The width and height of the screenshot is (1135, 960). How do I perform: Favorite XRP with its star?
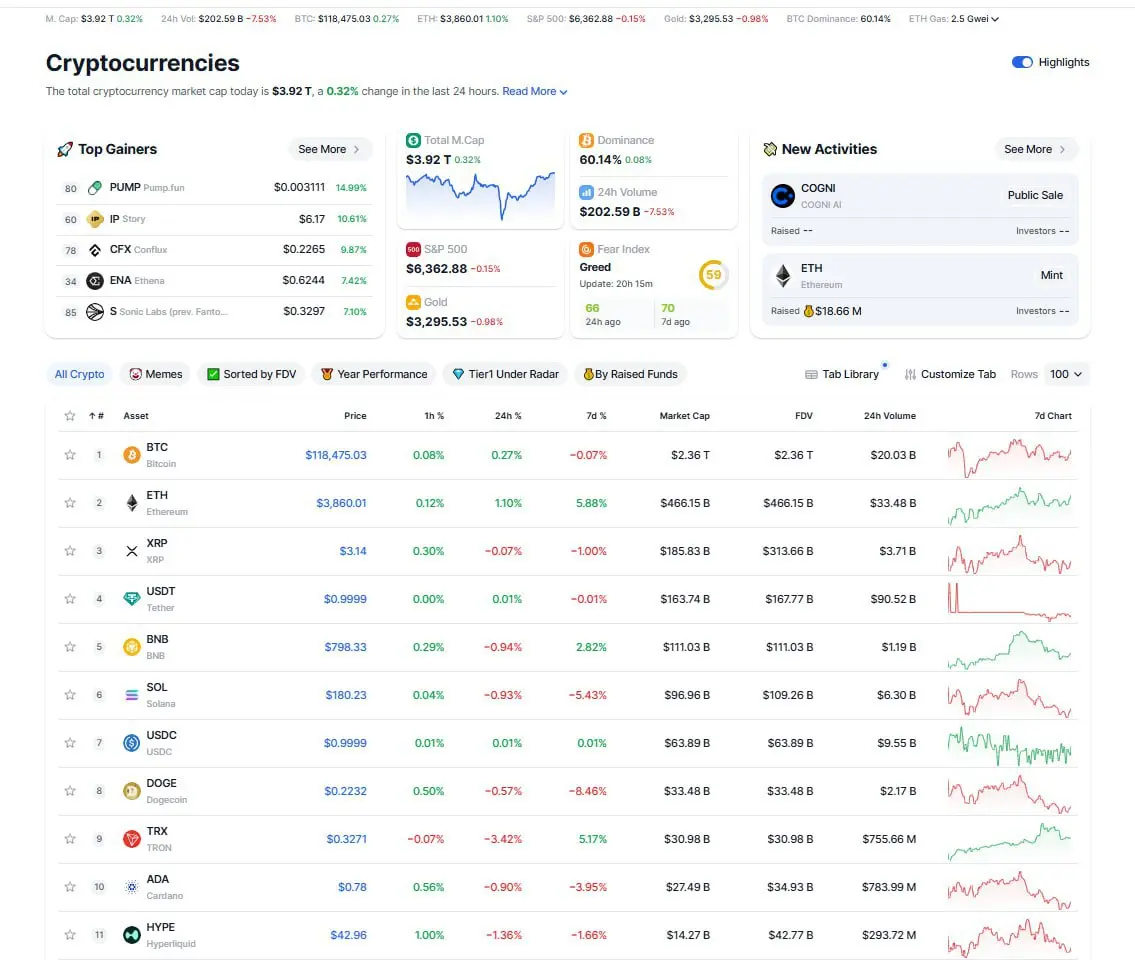70,551
